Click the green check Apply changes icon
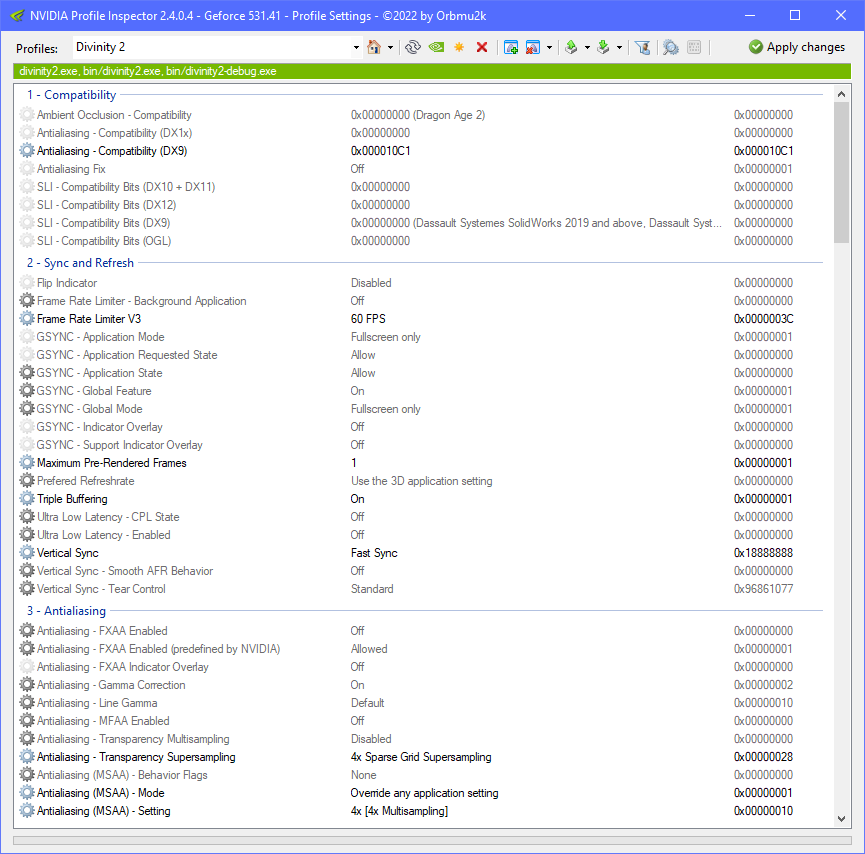Viewport: 865px width, 854px height. click(x=755, y=47)
